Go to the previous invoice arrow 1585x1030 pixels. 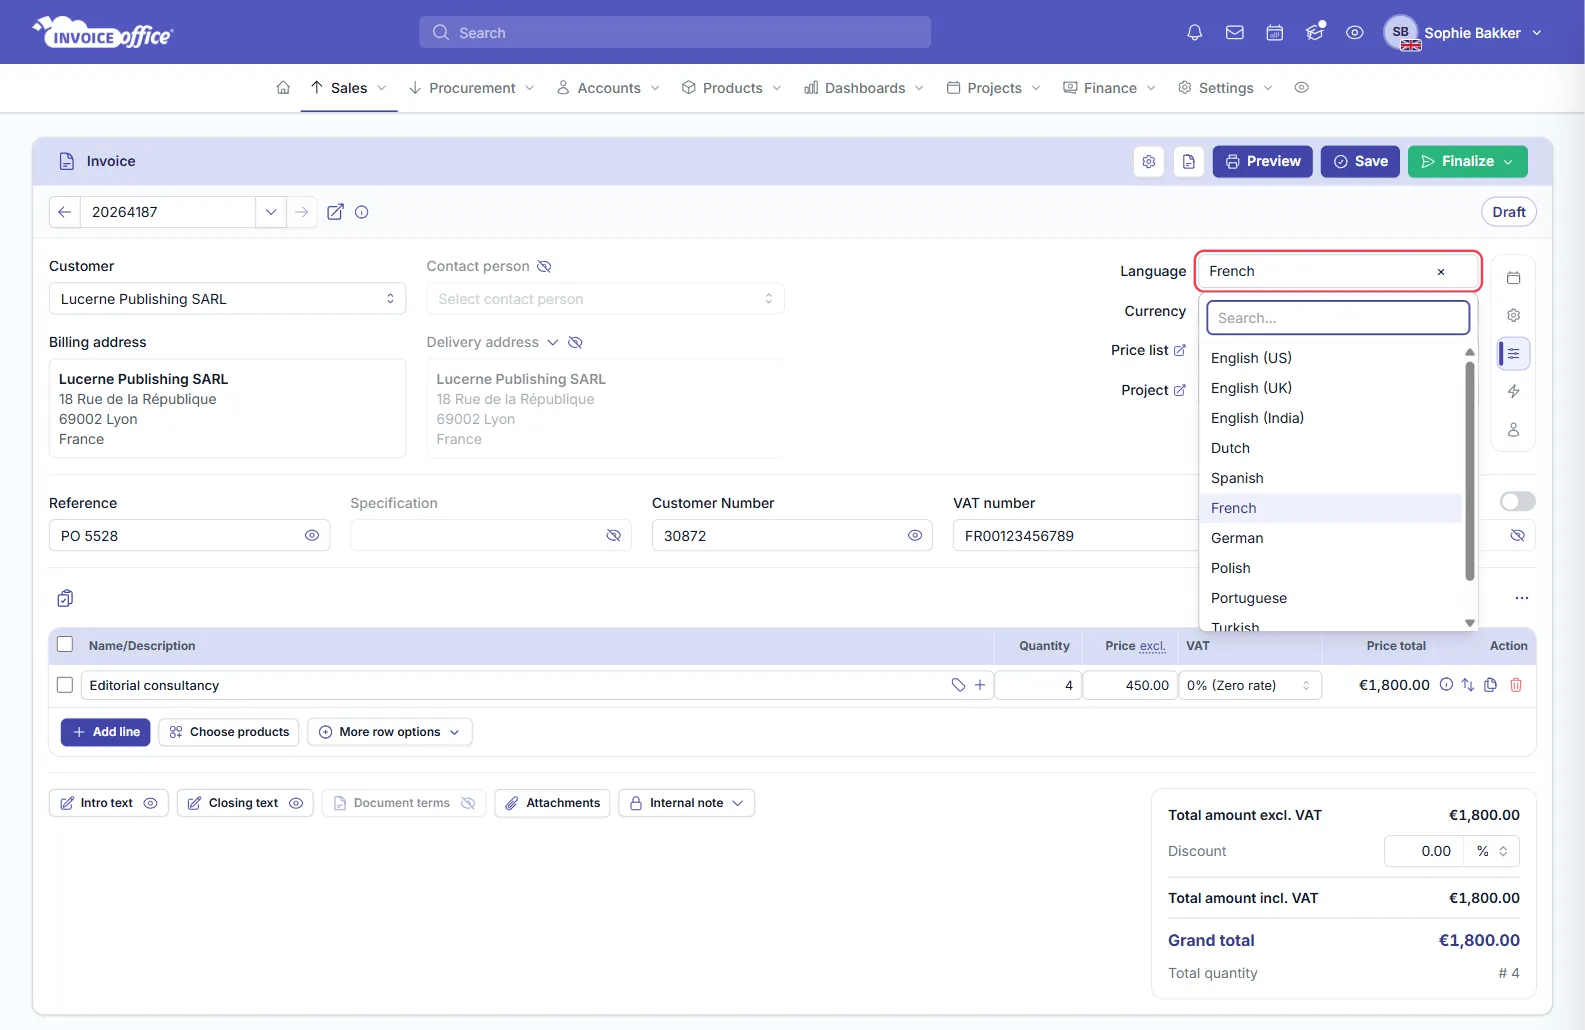(65, 212)
